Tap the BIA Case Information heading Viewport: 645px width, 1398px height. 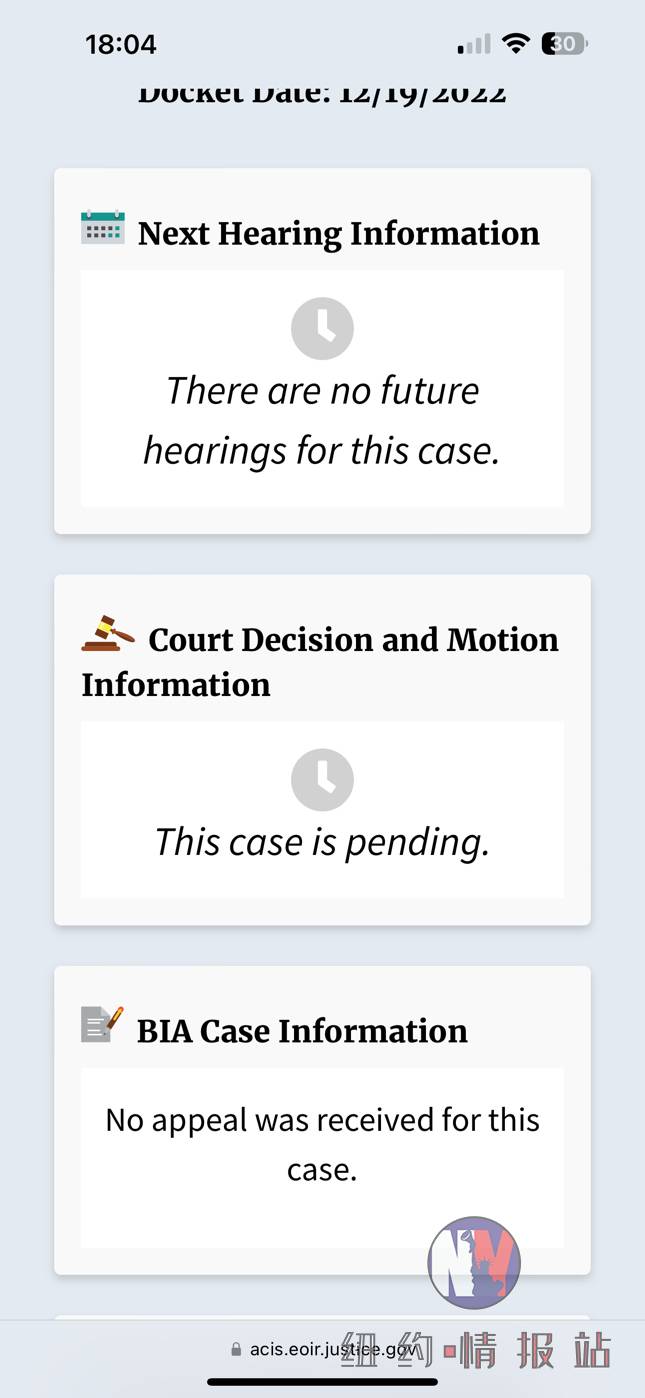302,1030
